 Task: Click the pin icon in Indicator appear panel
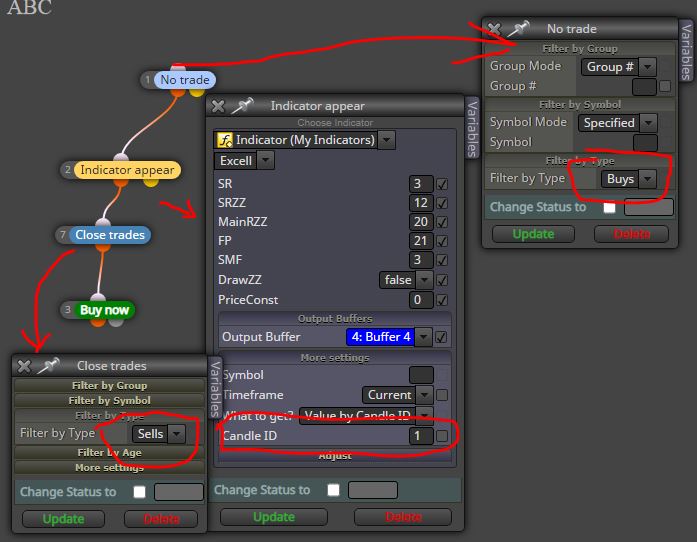[x=243, y=106]
